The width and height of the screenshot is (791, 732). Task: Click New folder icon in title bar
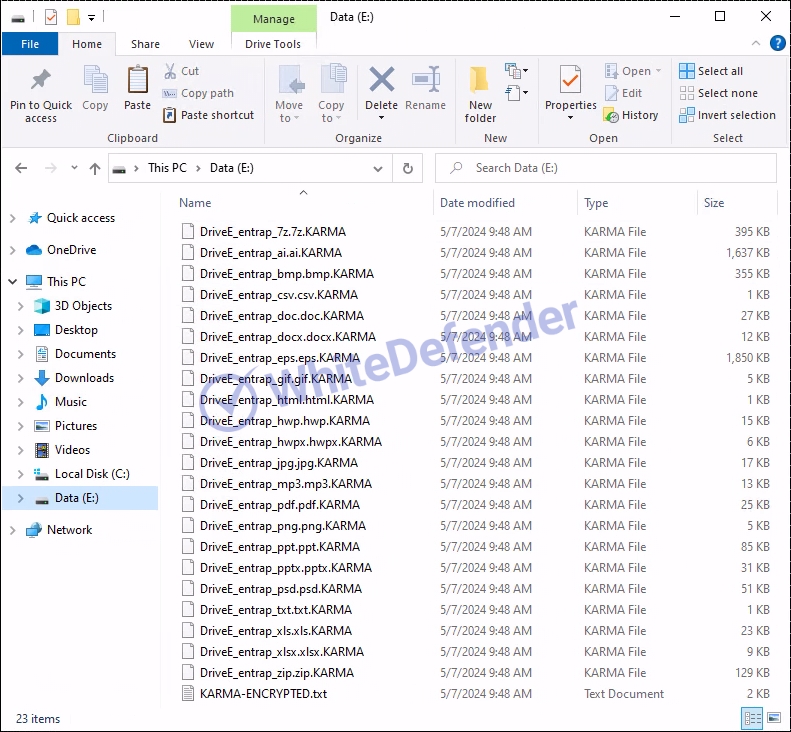tap(74, 17)
